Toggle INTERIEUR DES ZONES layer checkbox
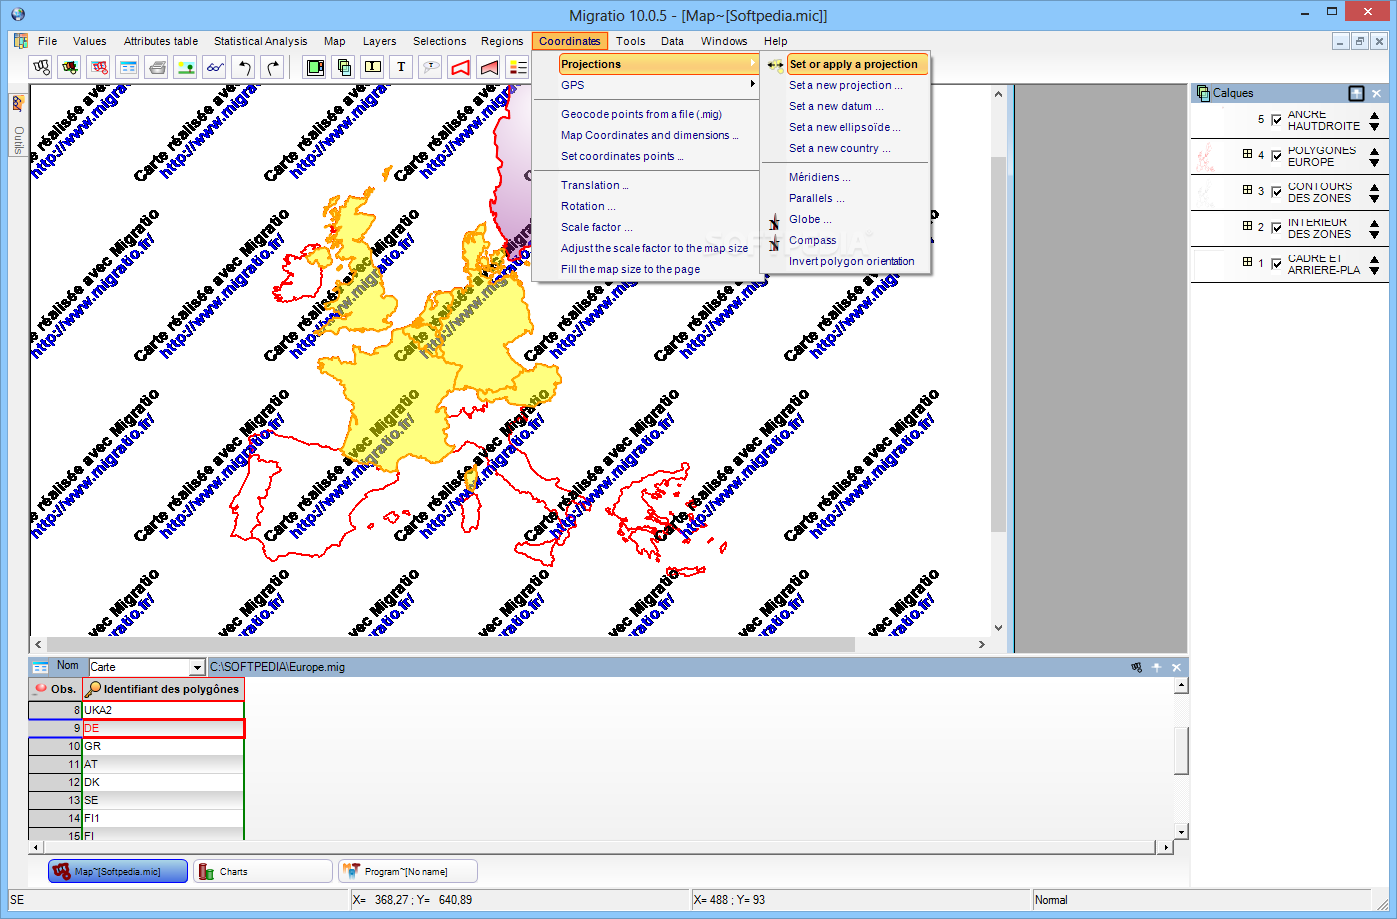Screen dimensions: 1397x919 (1276, 228)
